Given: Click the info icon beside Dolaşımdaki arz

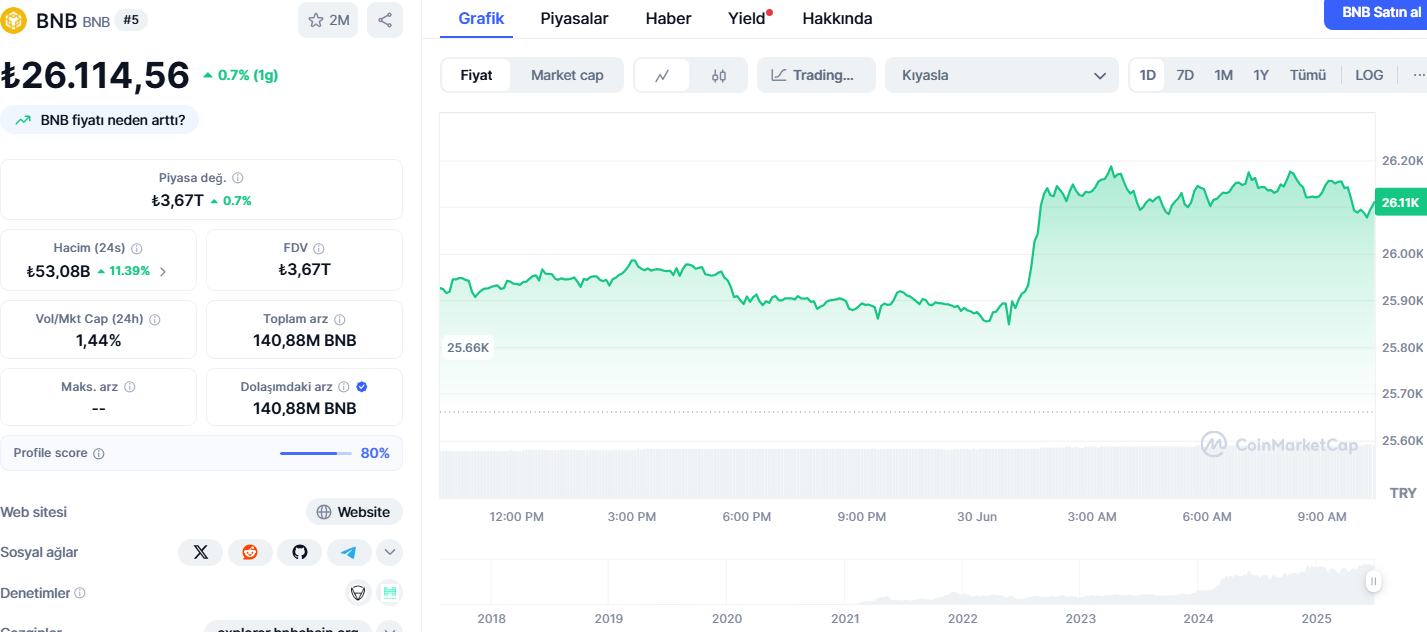Looking at the screenshot, I should tap(344, 387).
